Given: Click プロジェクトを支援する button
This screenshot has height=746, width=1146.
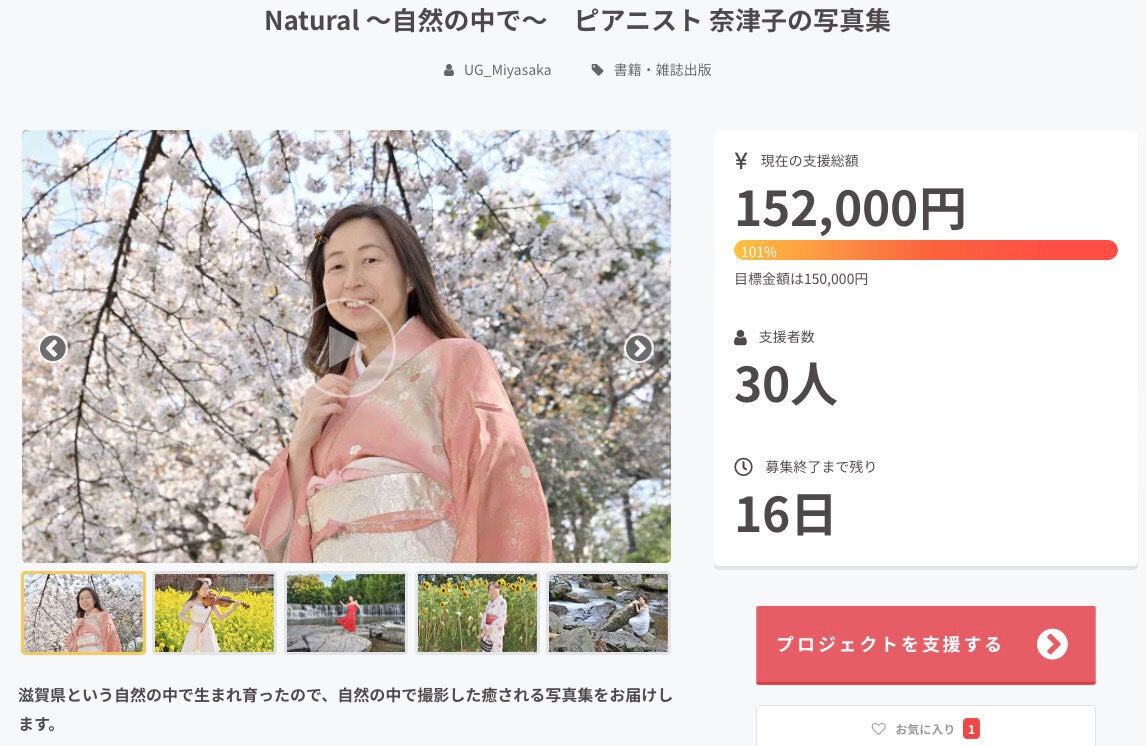Looking at the screenshot, I should (925, 644).
